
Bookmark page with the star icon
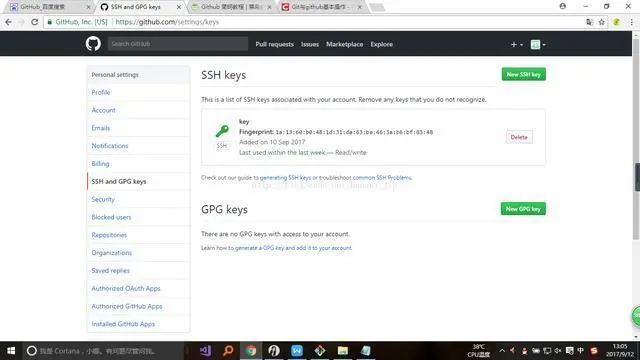coord(602,22)
